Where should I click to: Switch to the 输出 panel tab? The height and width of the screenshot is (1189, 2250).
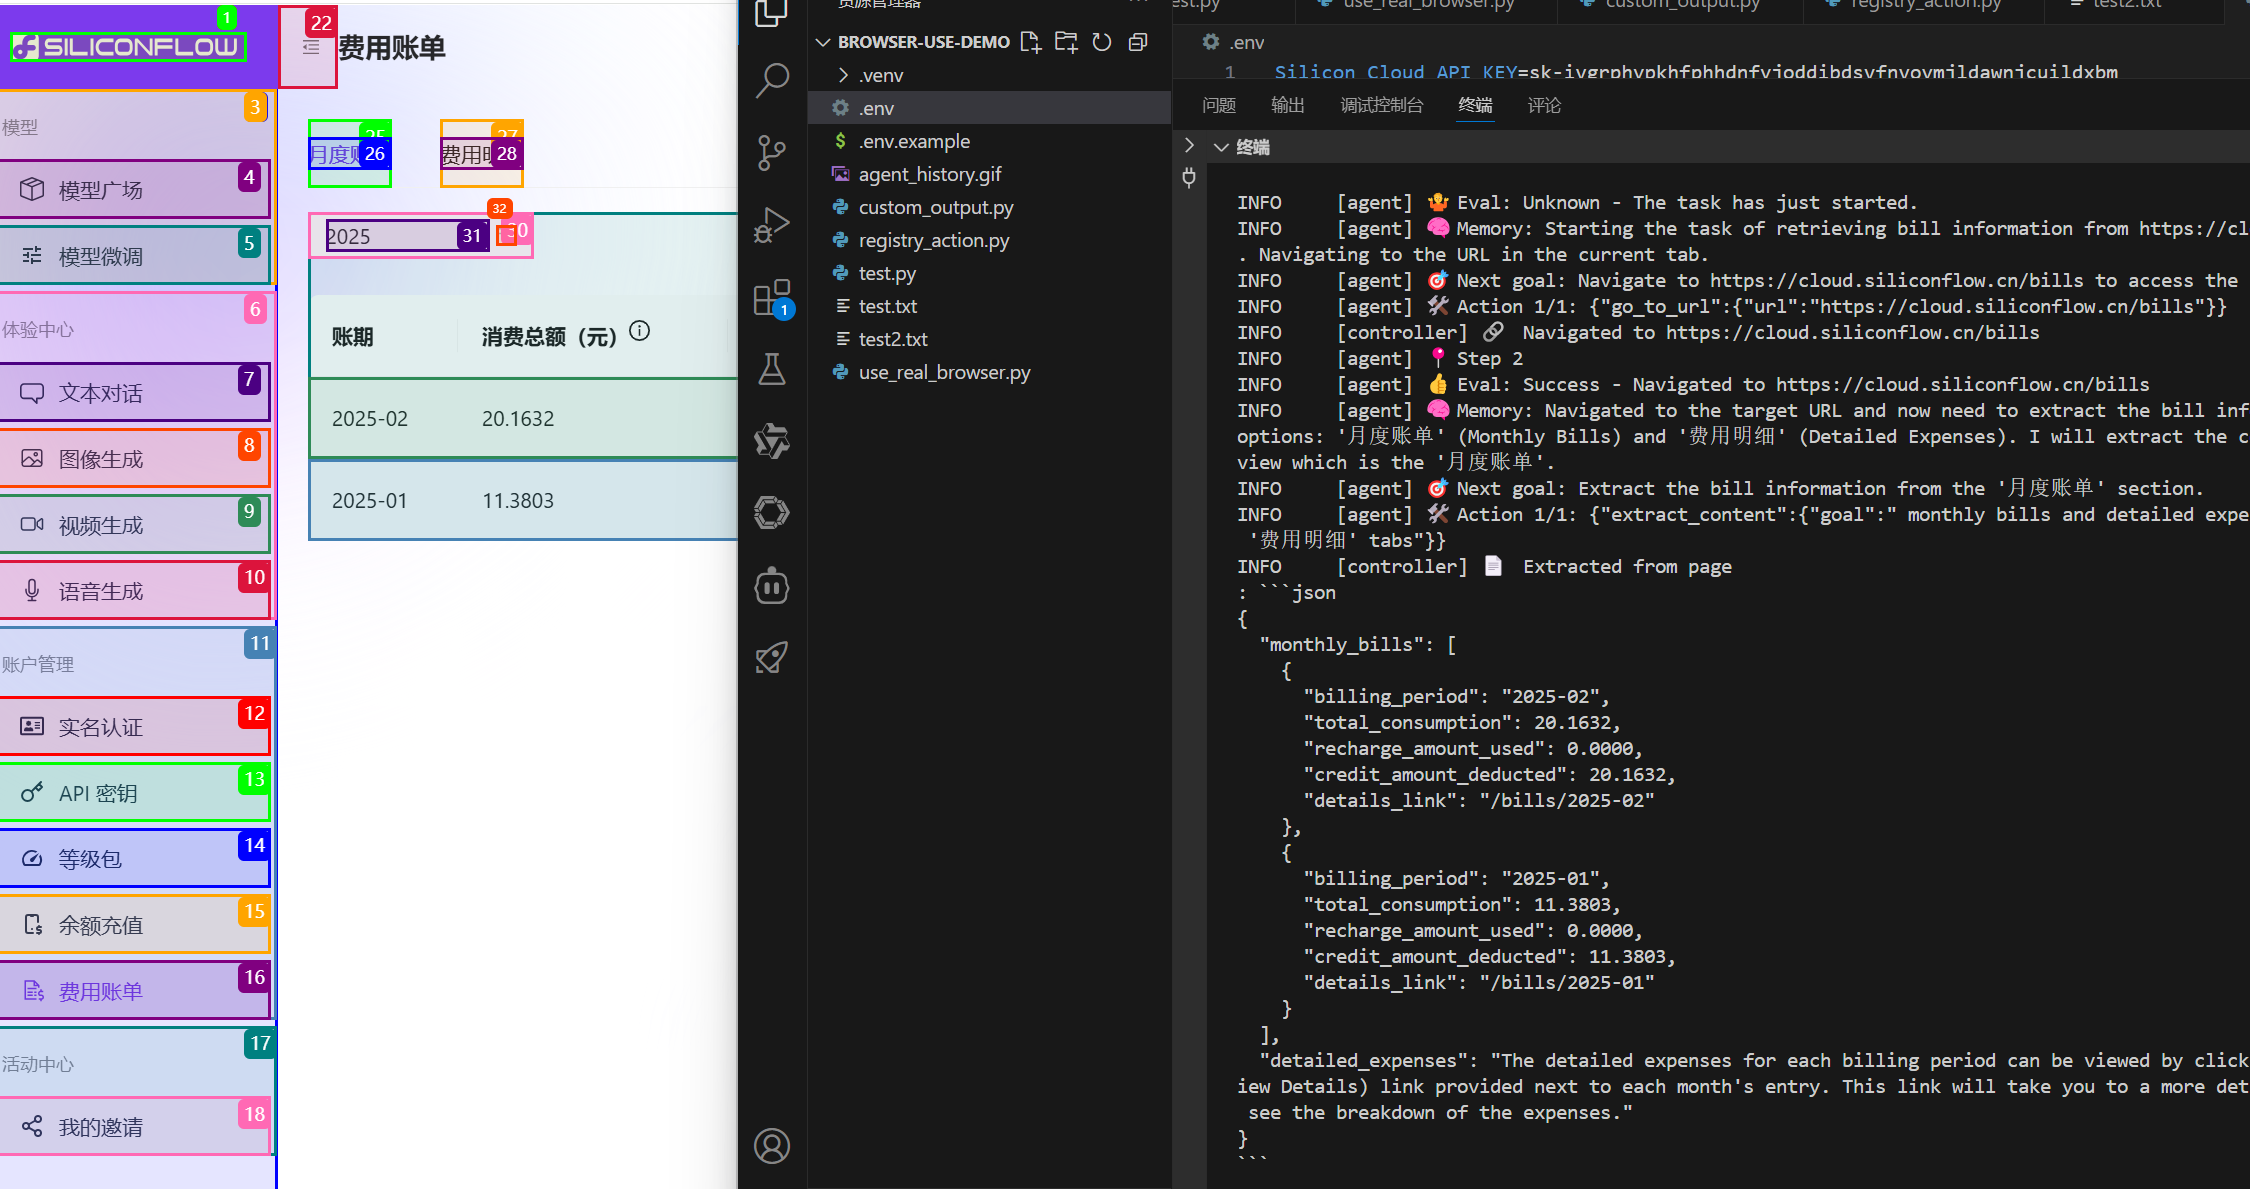[x=1287, y=105]
